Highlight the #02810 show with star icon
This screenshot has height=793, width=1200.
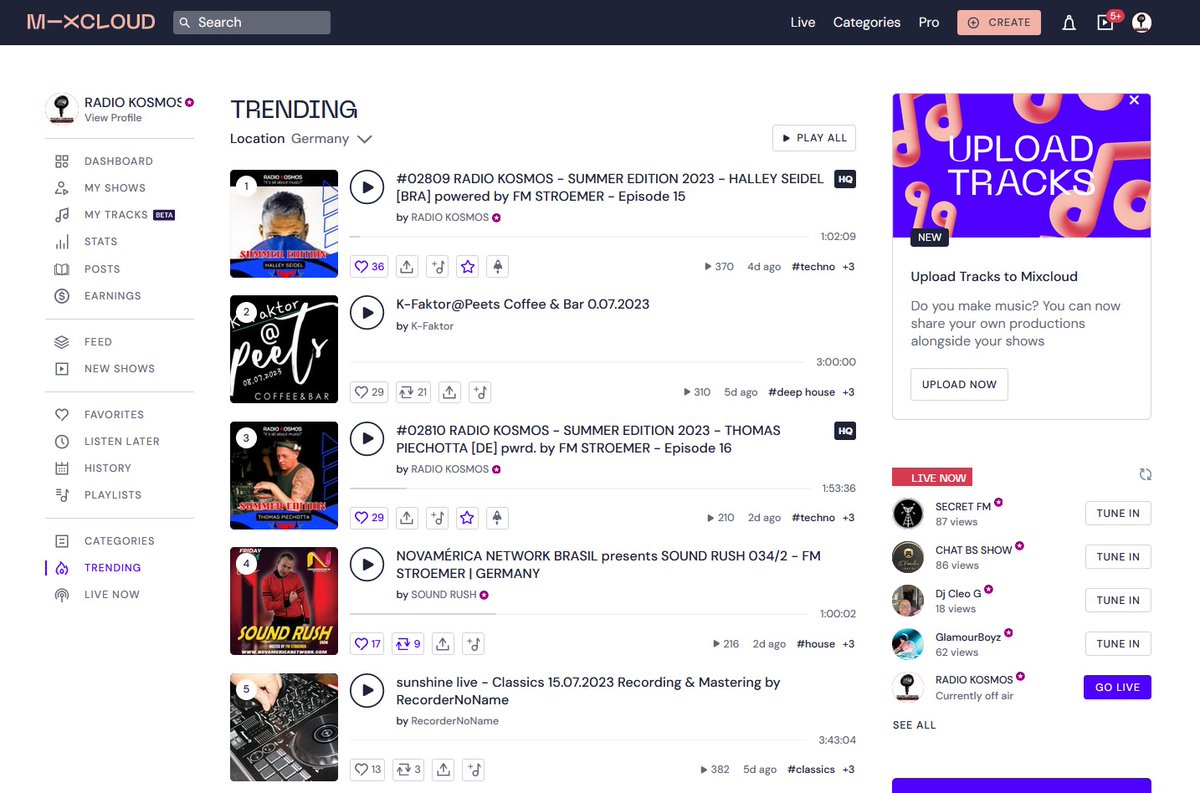(x=467, y=518)
